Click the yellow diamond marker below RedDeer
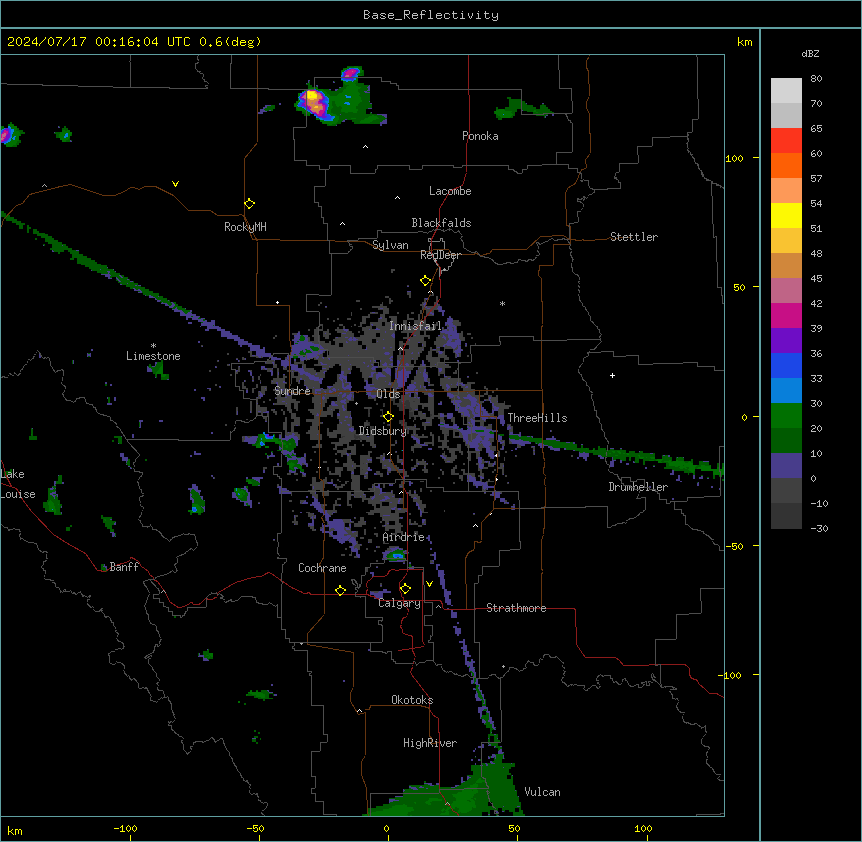The height and width of the screenshot is (842, 862). [426, 281]
